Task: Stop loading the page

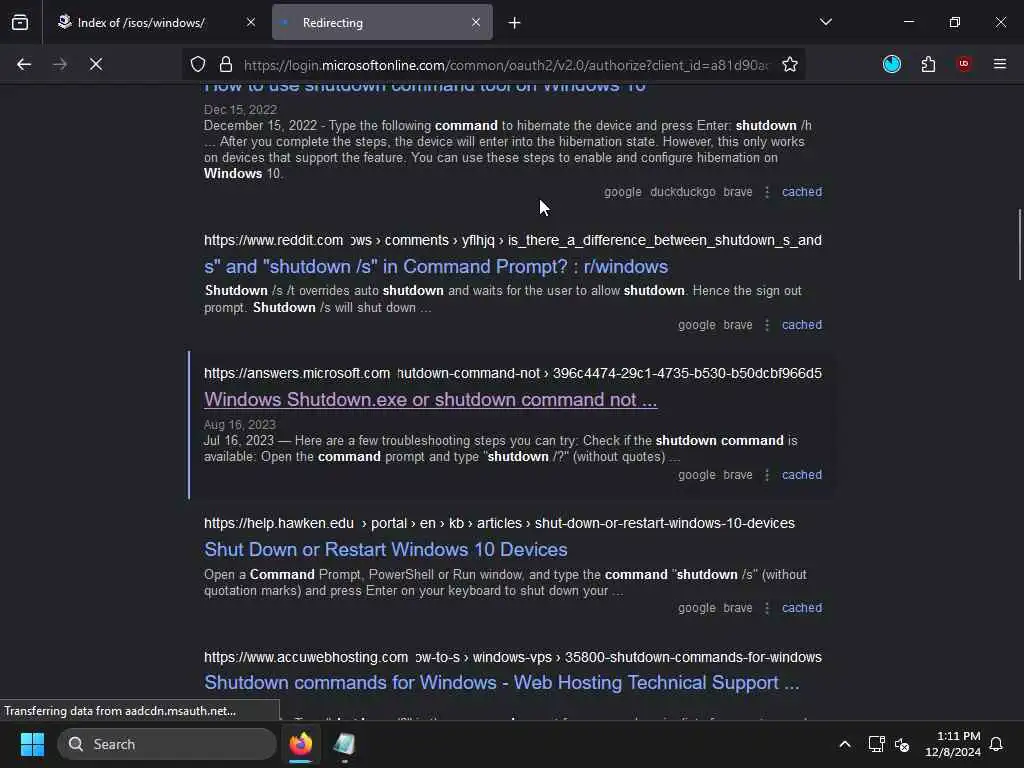Action: (95, 64)
